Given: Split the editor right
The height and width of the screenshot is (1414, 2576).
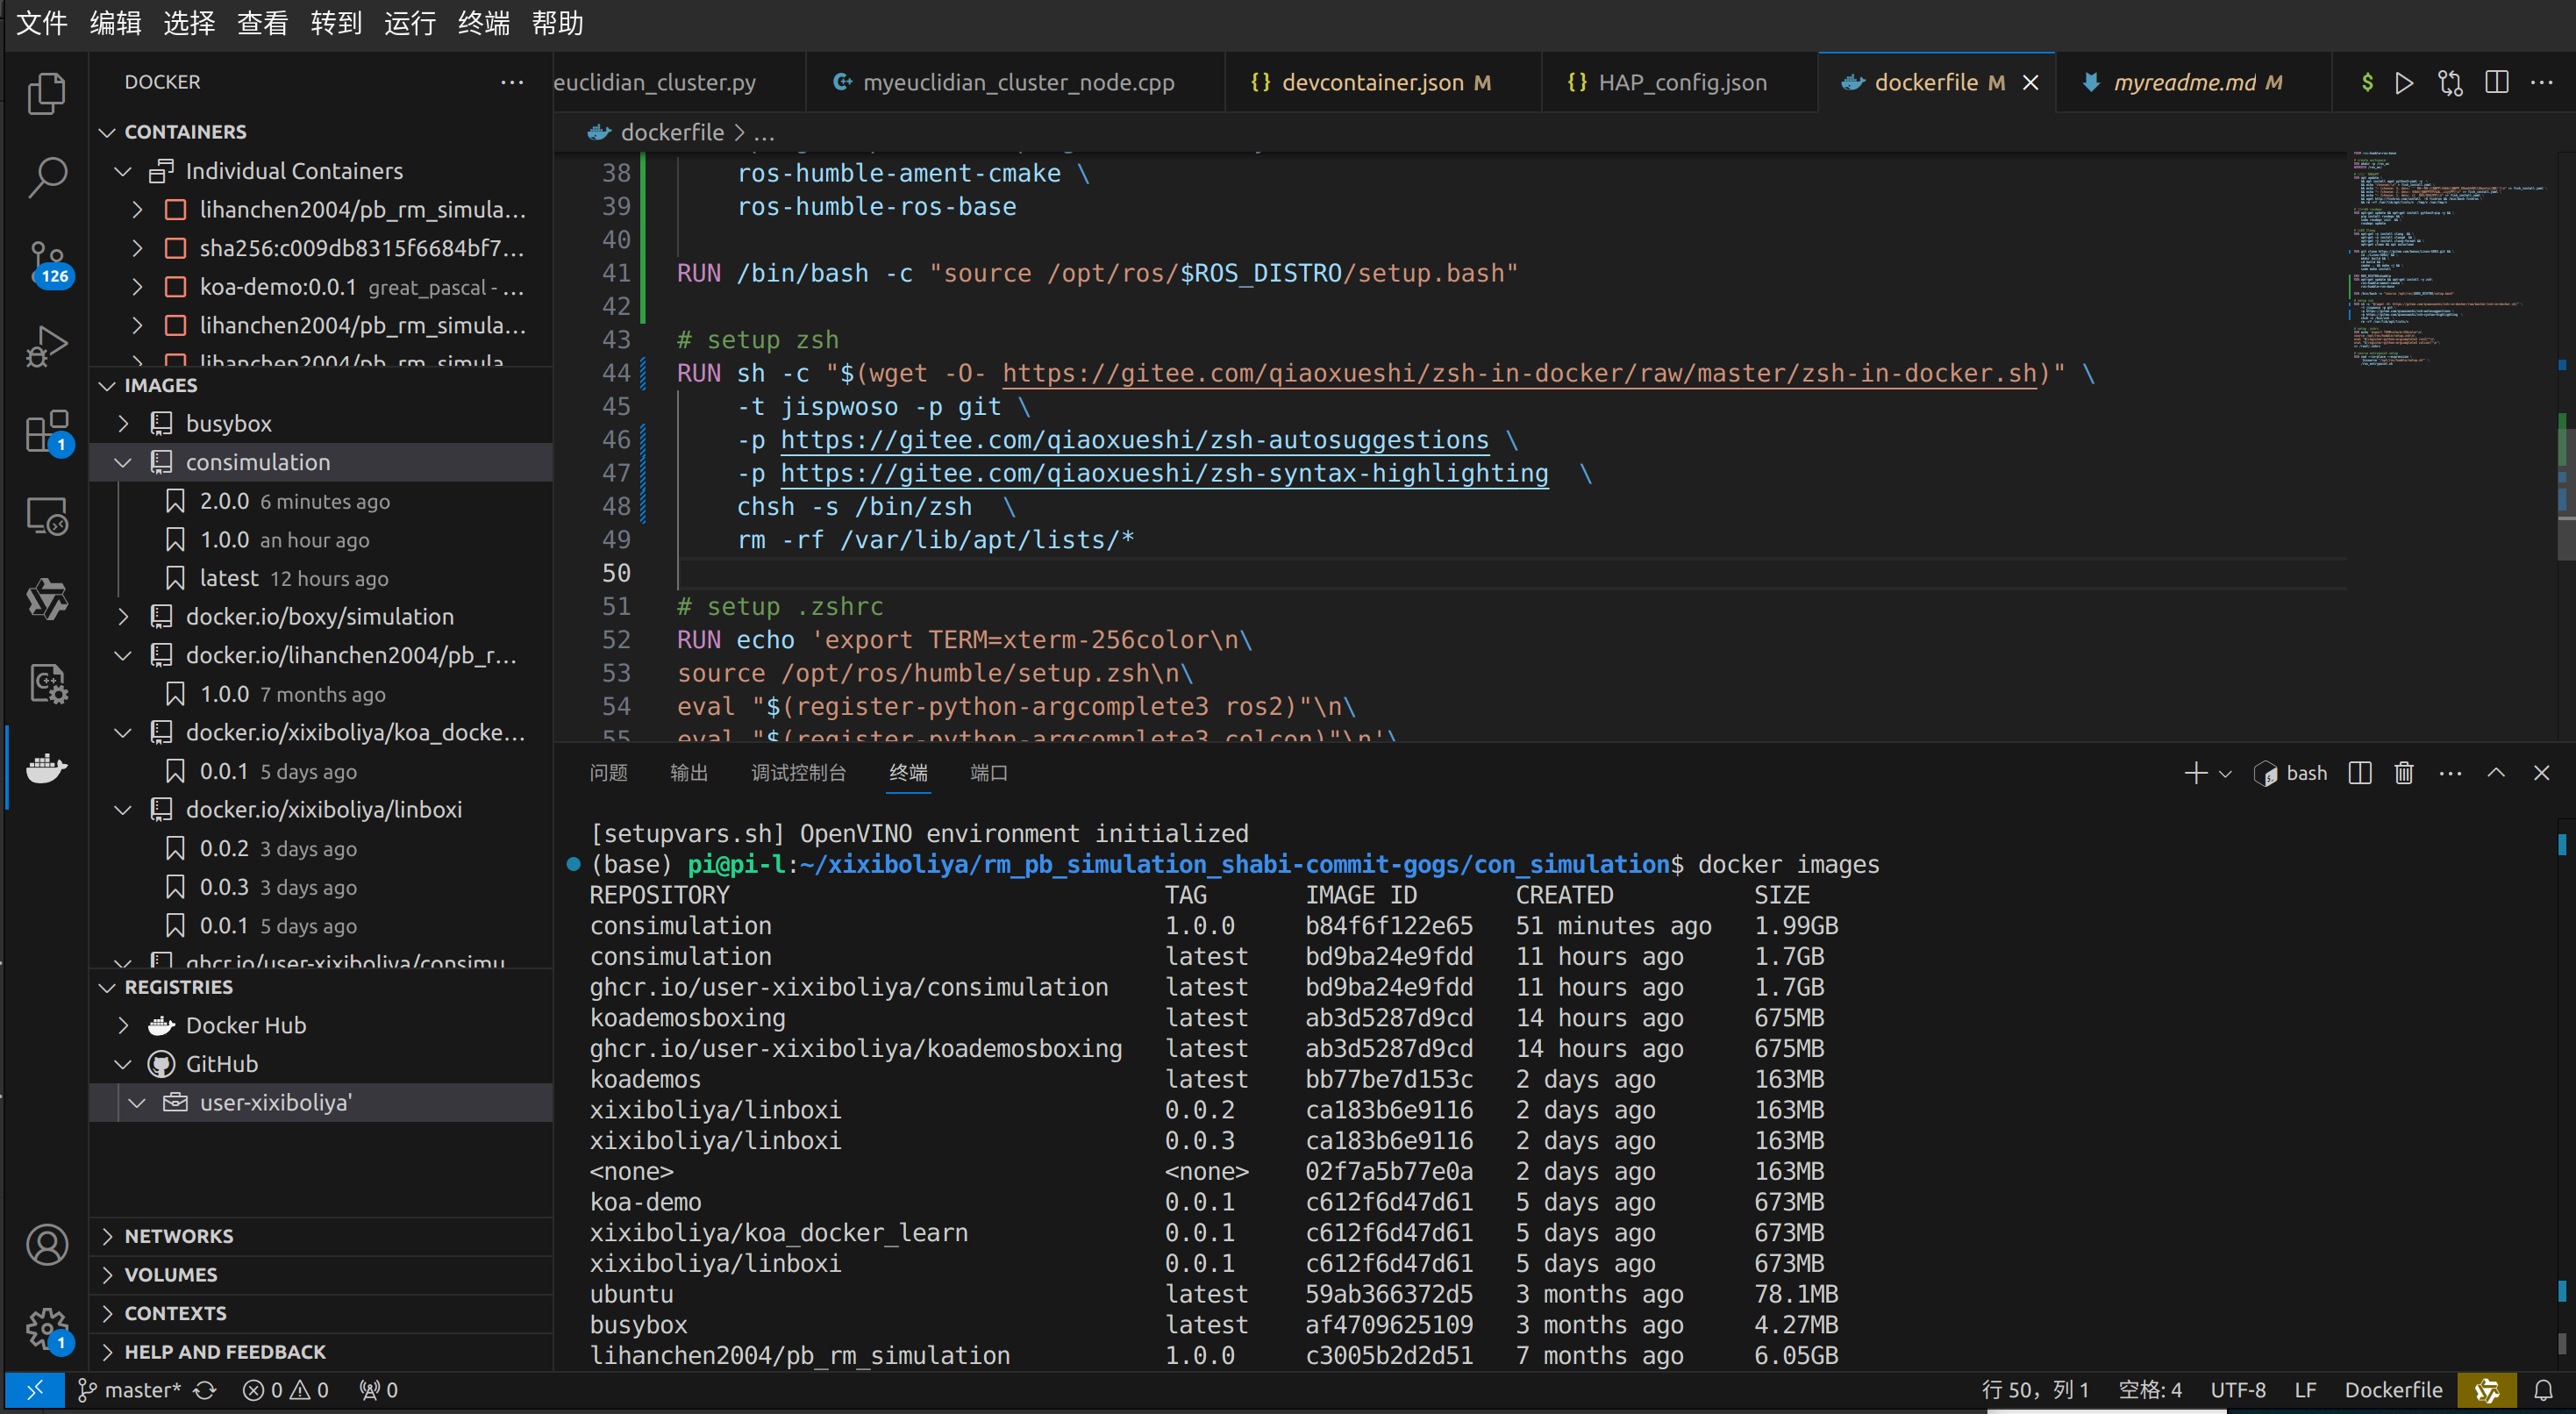Looking at the screenshot, I should point(2496,82).
